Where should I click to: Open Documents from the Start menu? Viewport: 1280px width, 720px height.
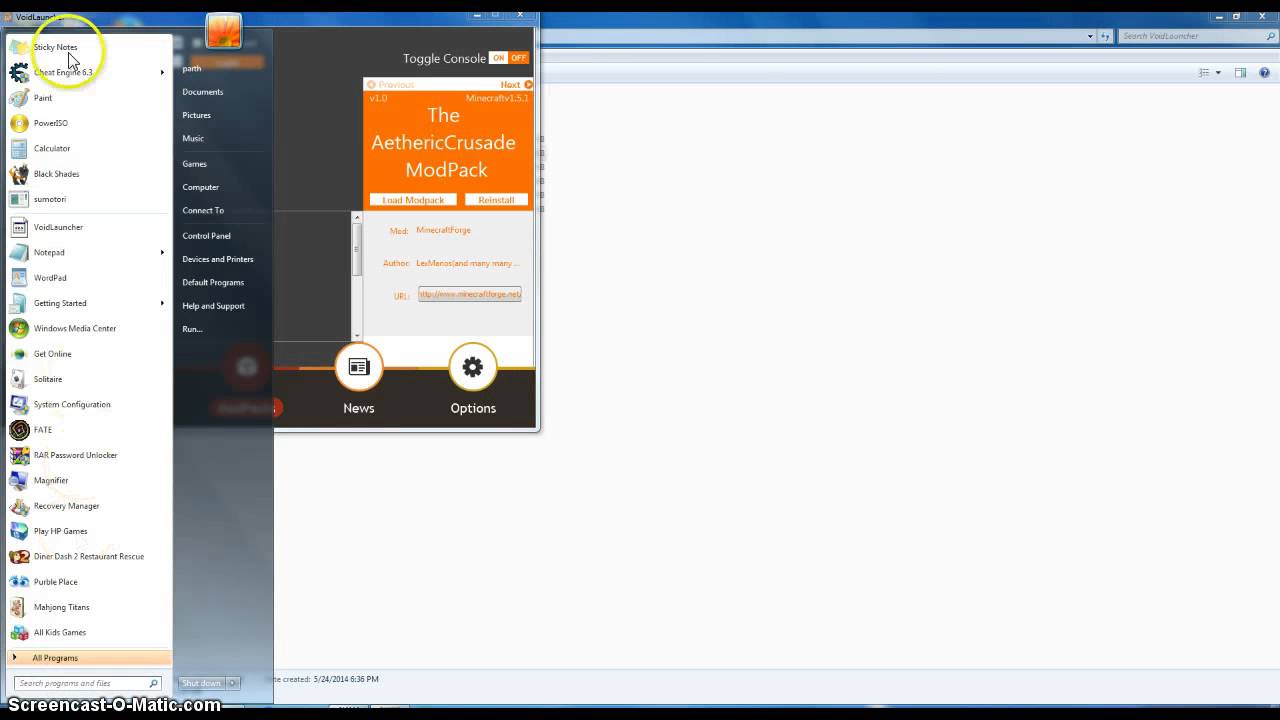[203, 92]
